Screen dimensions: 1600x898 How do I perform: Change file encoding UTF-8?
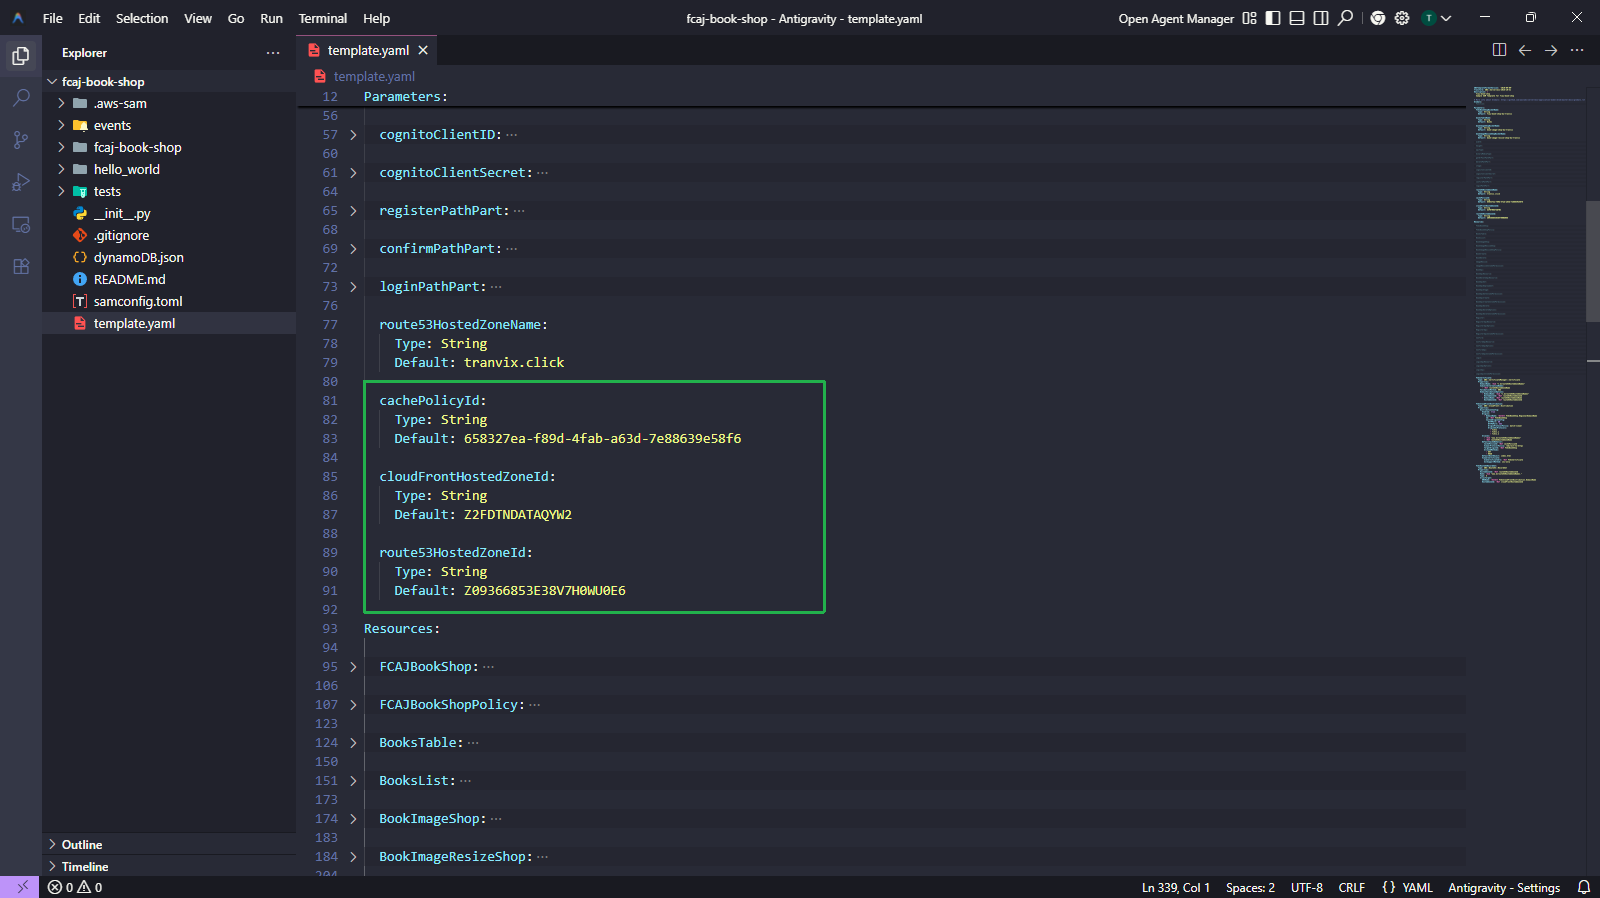pos(1306,887)
